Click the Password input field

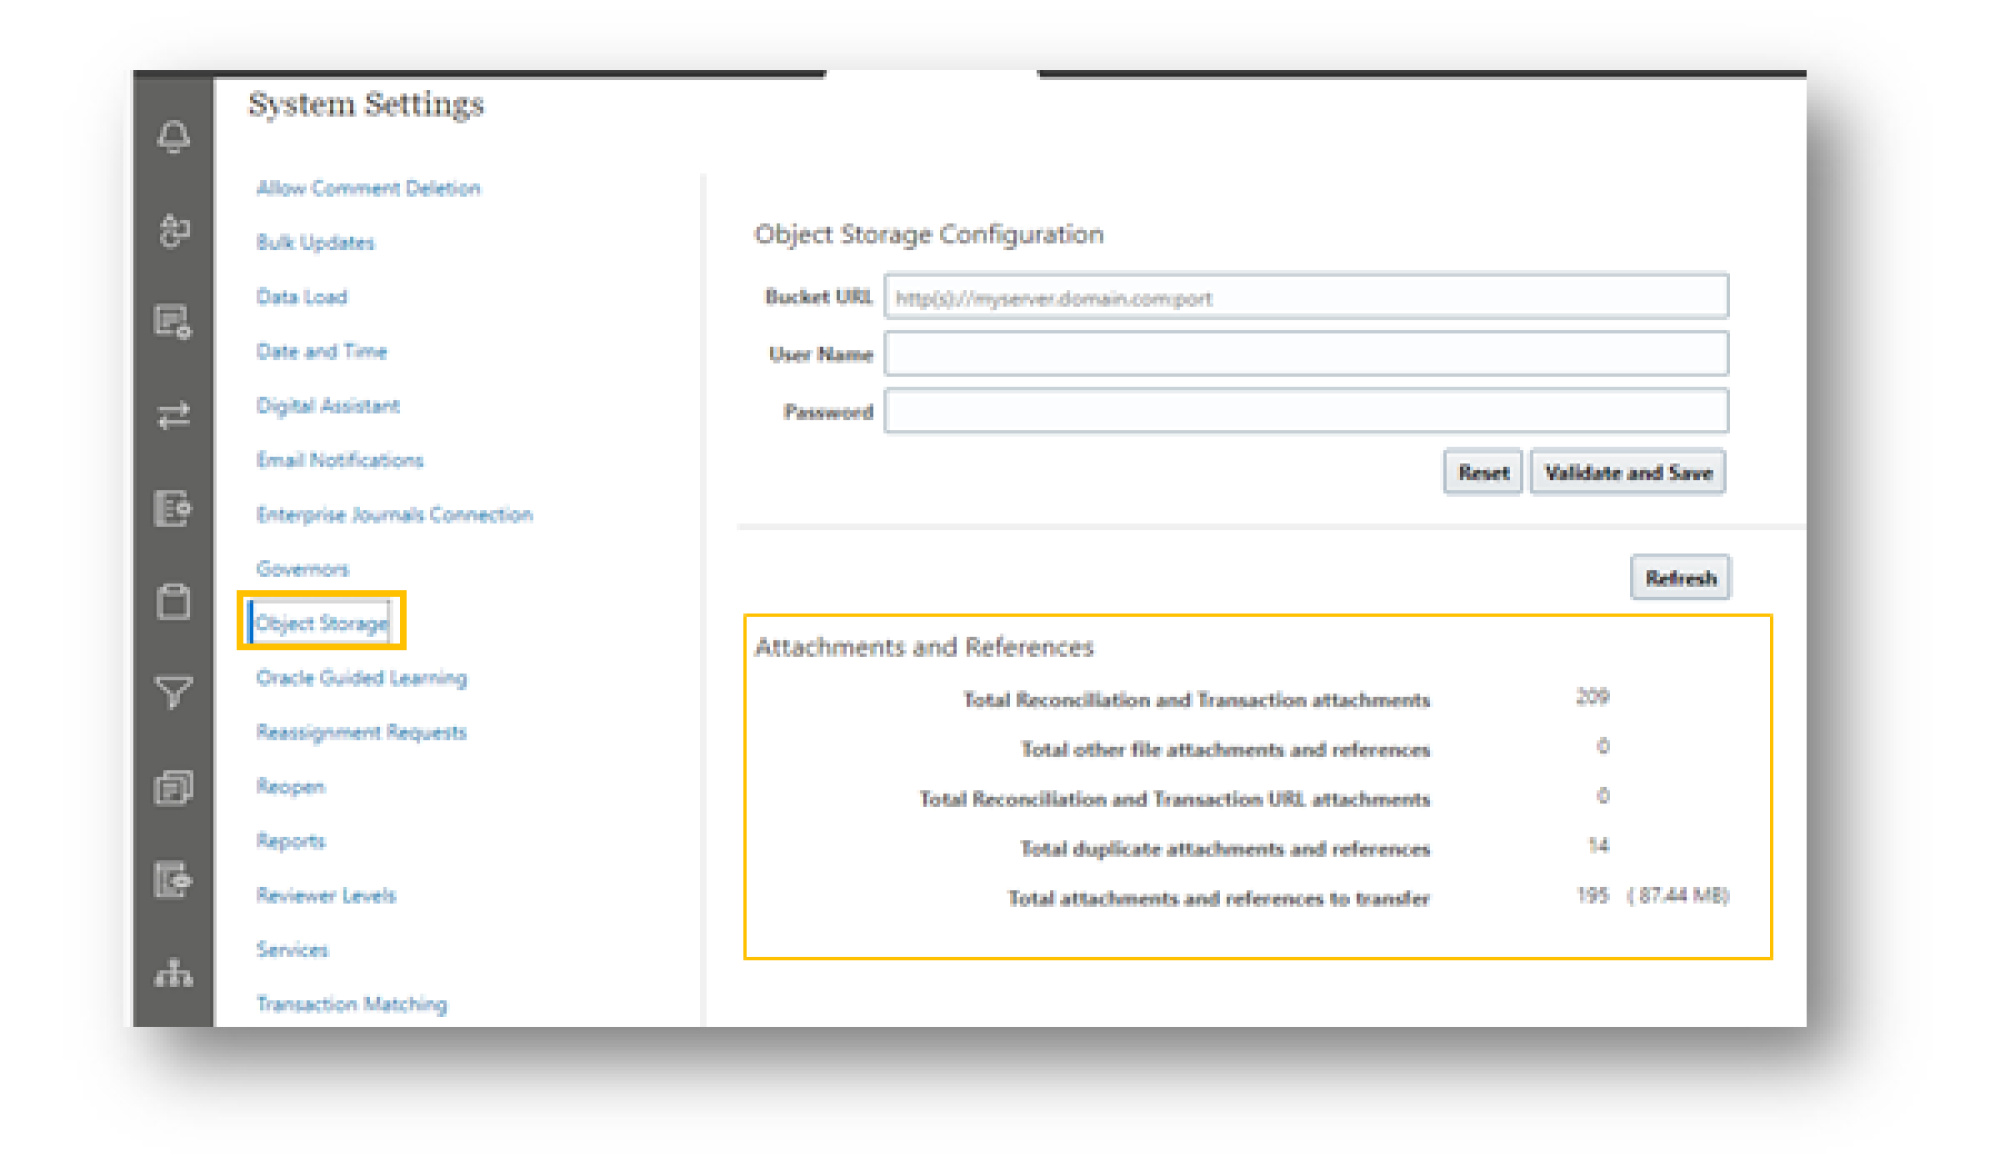(1306, 411)
